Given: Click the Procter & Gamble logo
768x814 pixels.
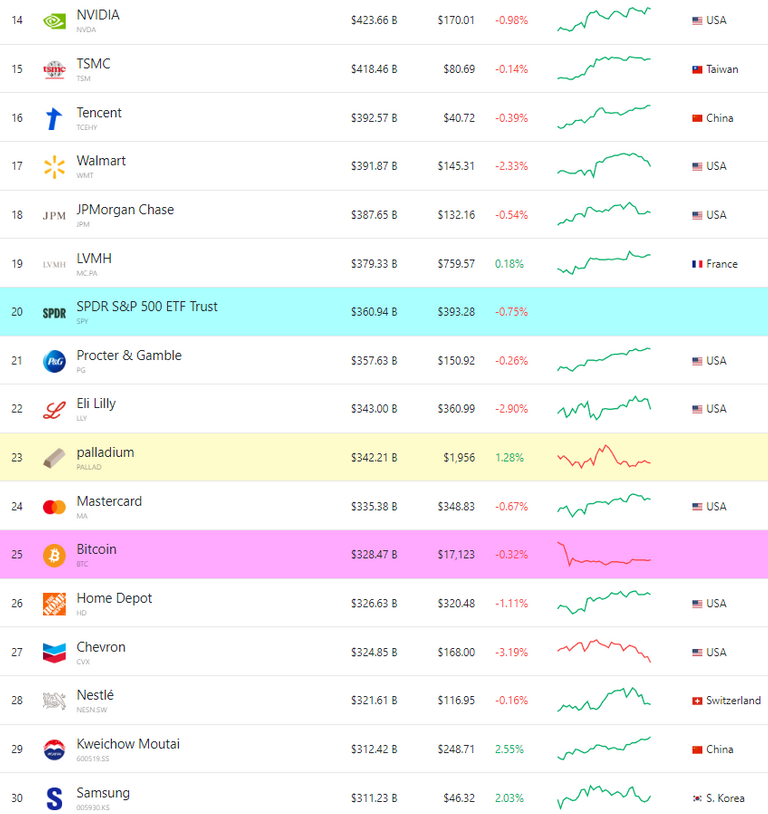Looking at the screenshot, I should [x=54, y=361].
